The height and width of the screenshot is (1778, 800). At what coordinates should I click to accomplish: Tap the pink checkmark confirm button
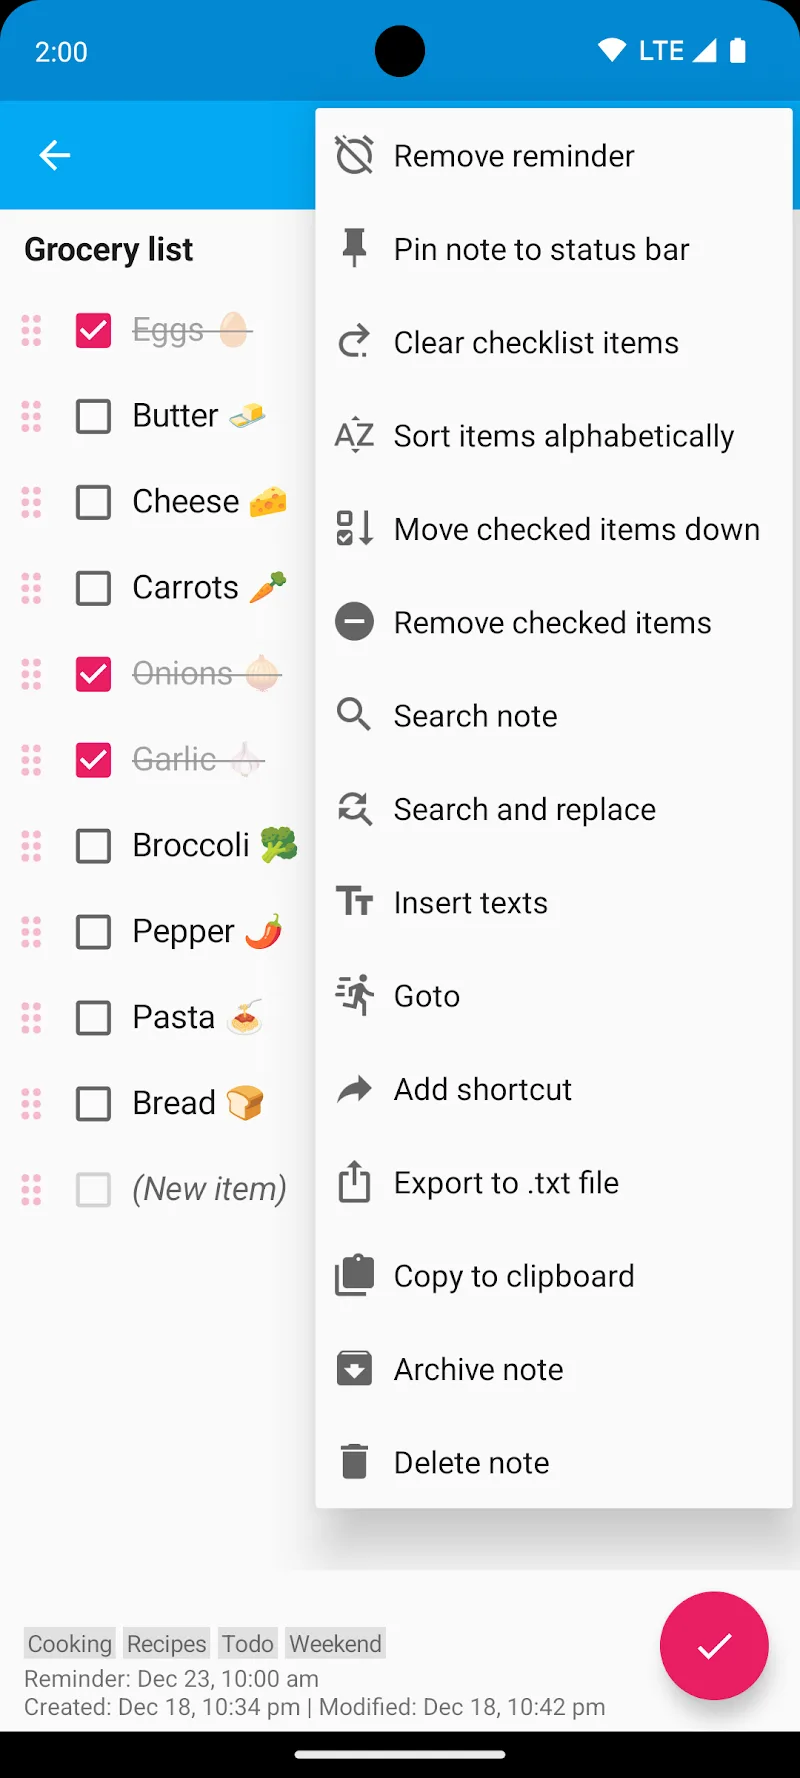click(x=714, y=1646)
